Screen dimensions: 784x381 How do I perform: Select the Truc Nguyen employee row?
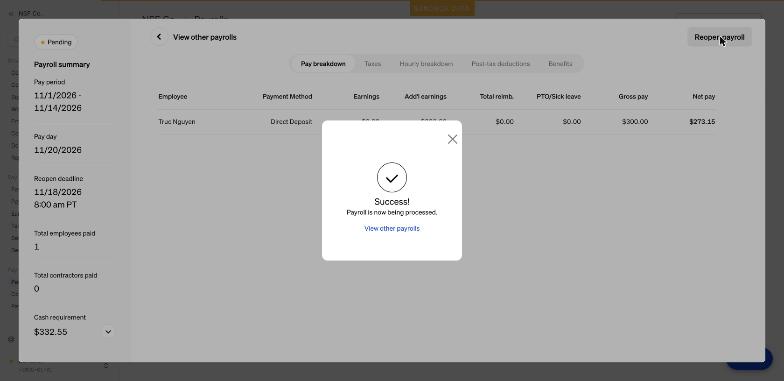(436, 122)
